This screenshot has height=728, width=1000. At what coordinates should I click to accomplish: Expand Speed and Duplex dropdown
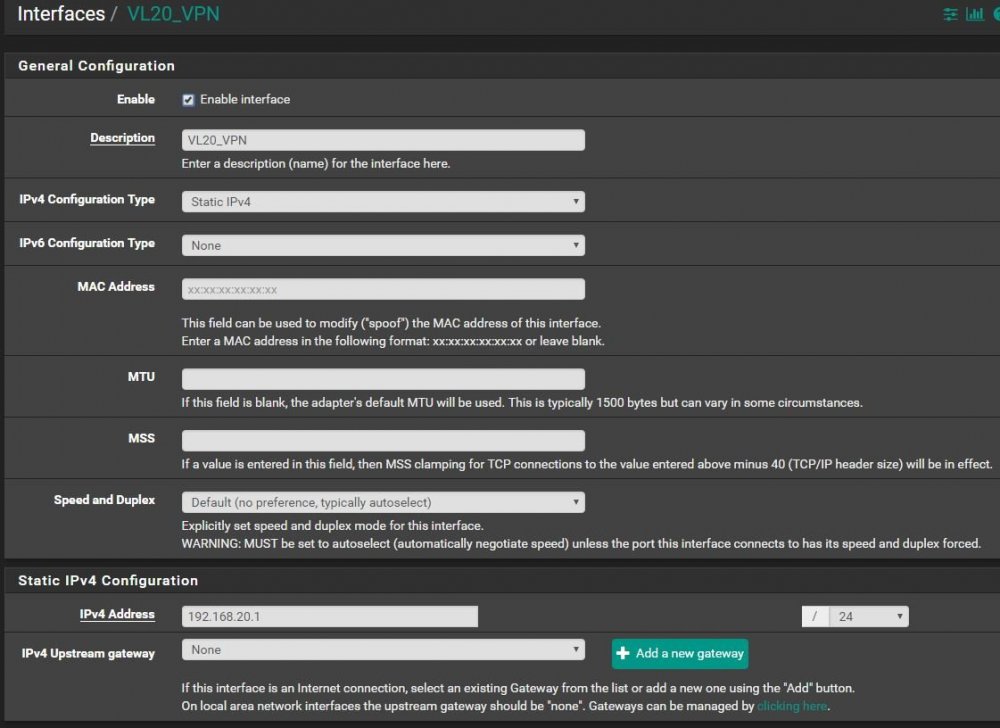383,502
